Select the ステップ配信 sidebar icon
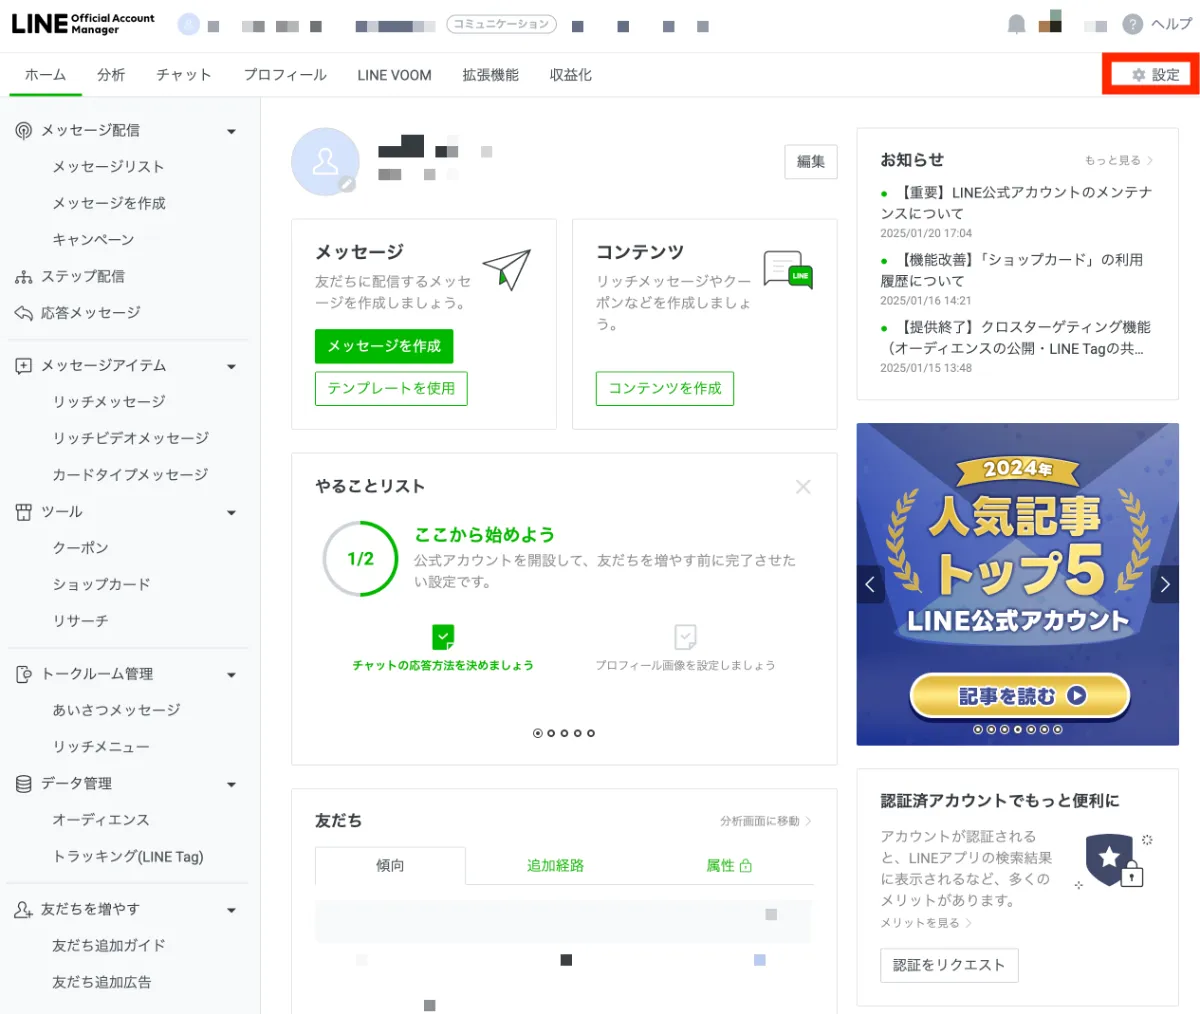Screen dimensions: 1200x1014 point(22,276)
